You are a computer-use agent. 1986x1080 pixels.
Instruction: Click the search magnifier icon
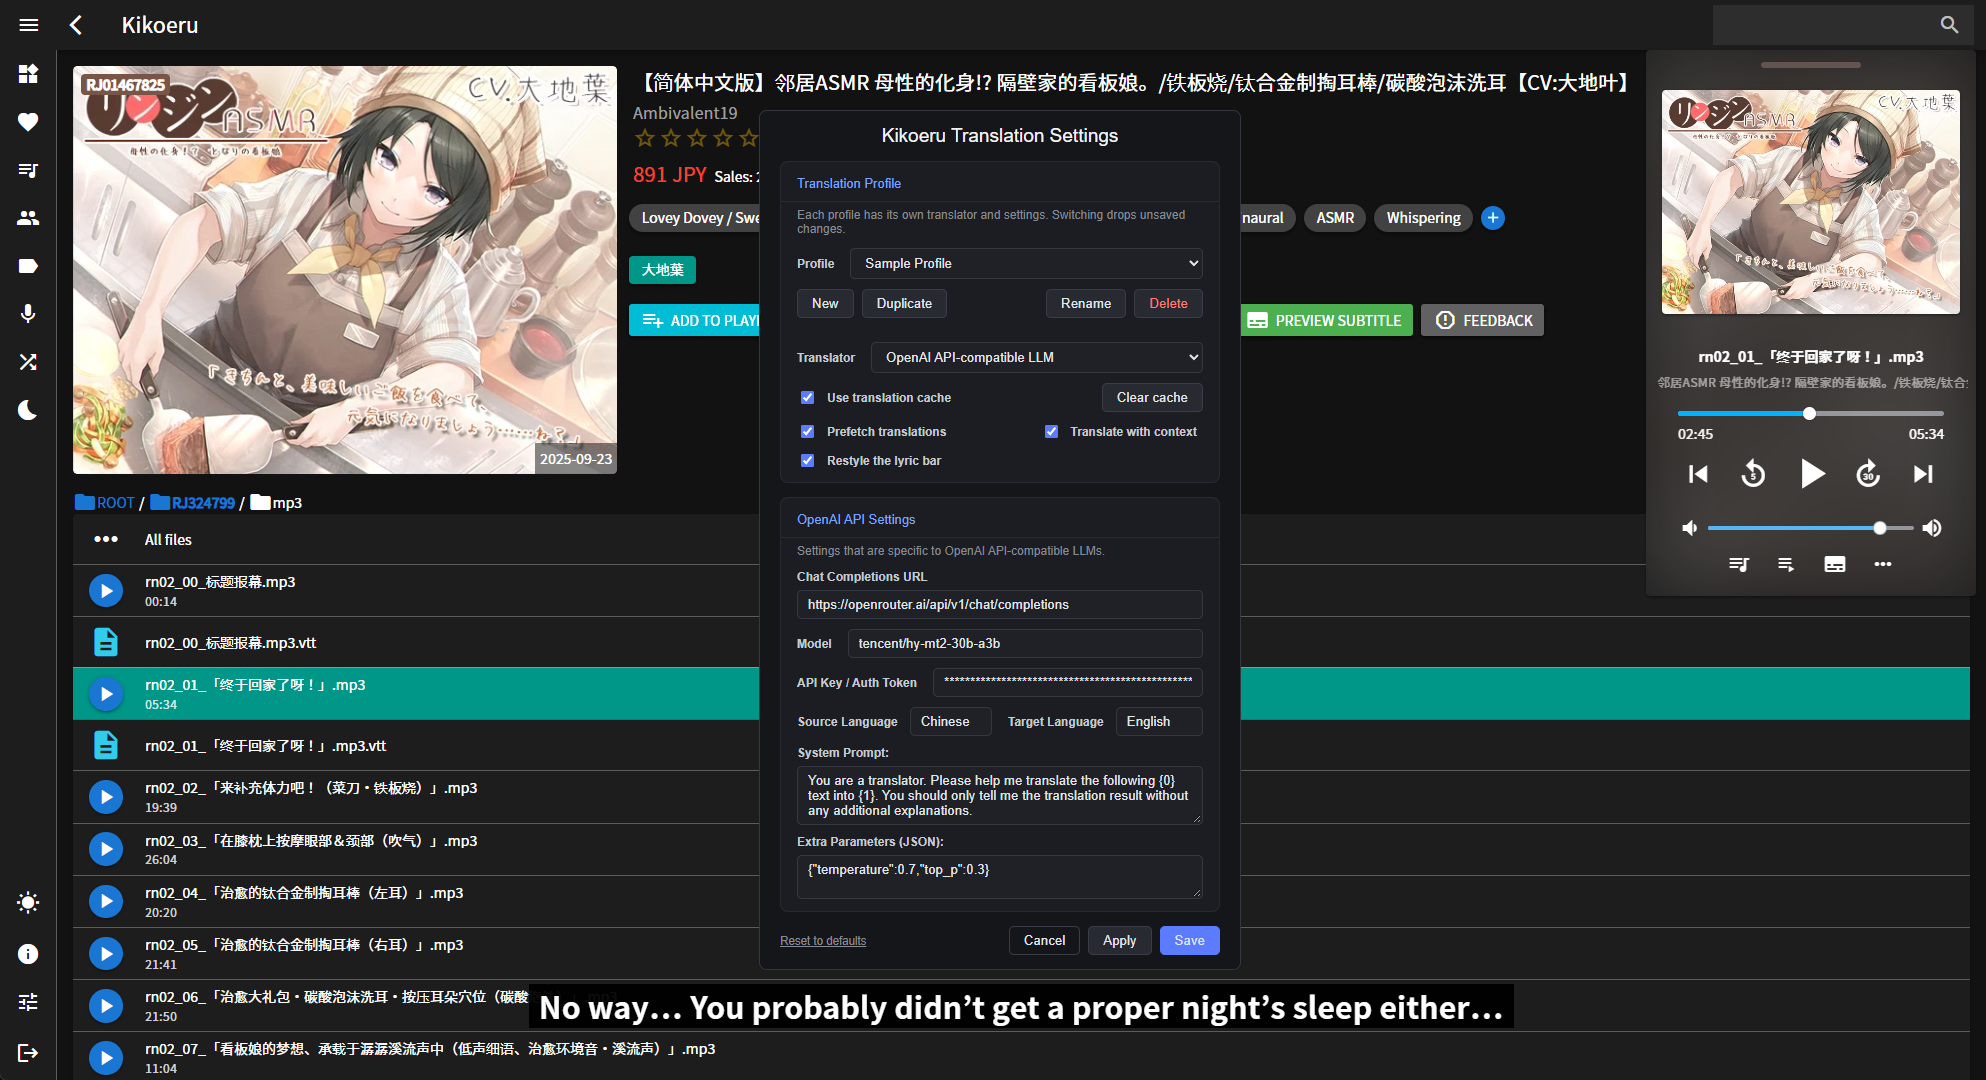click(x=1949, y=25)
